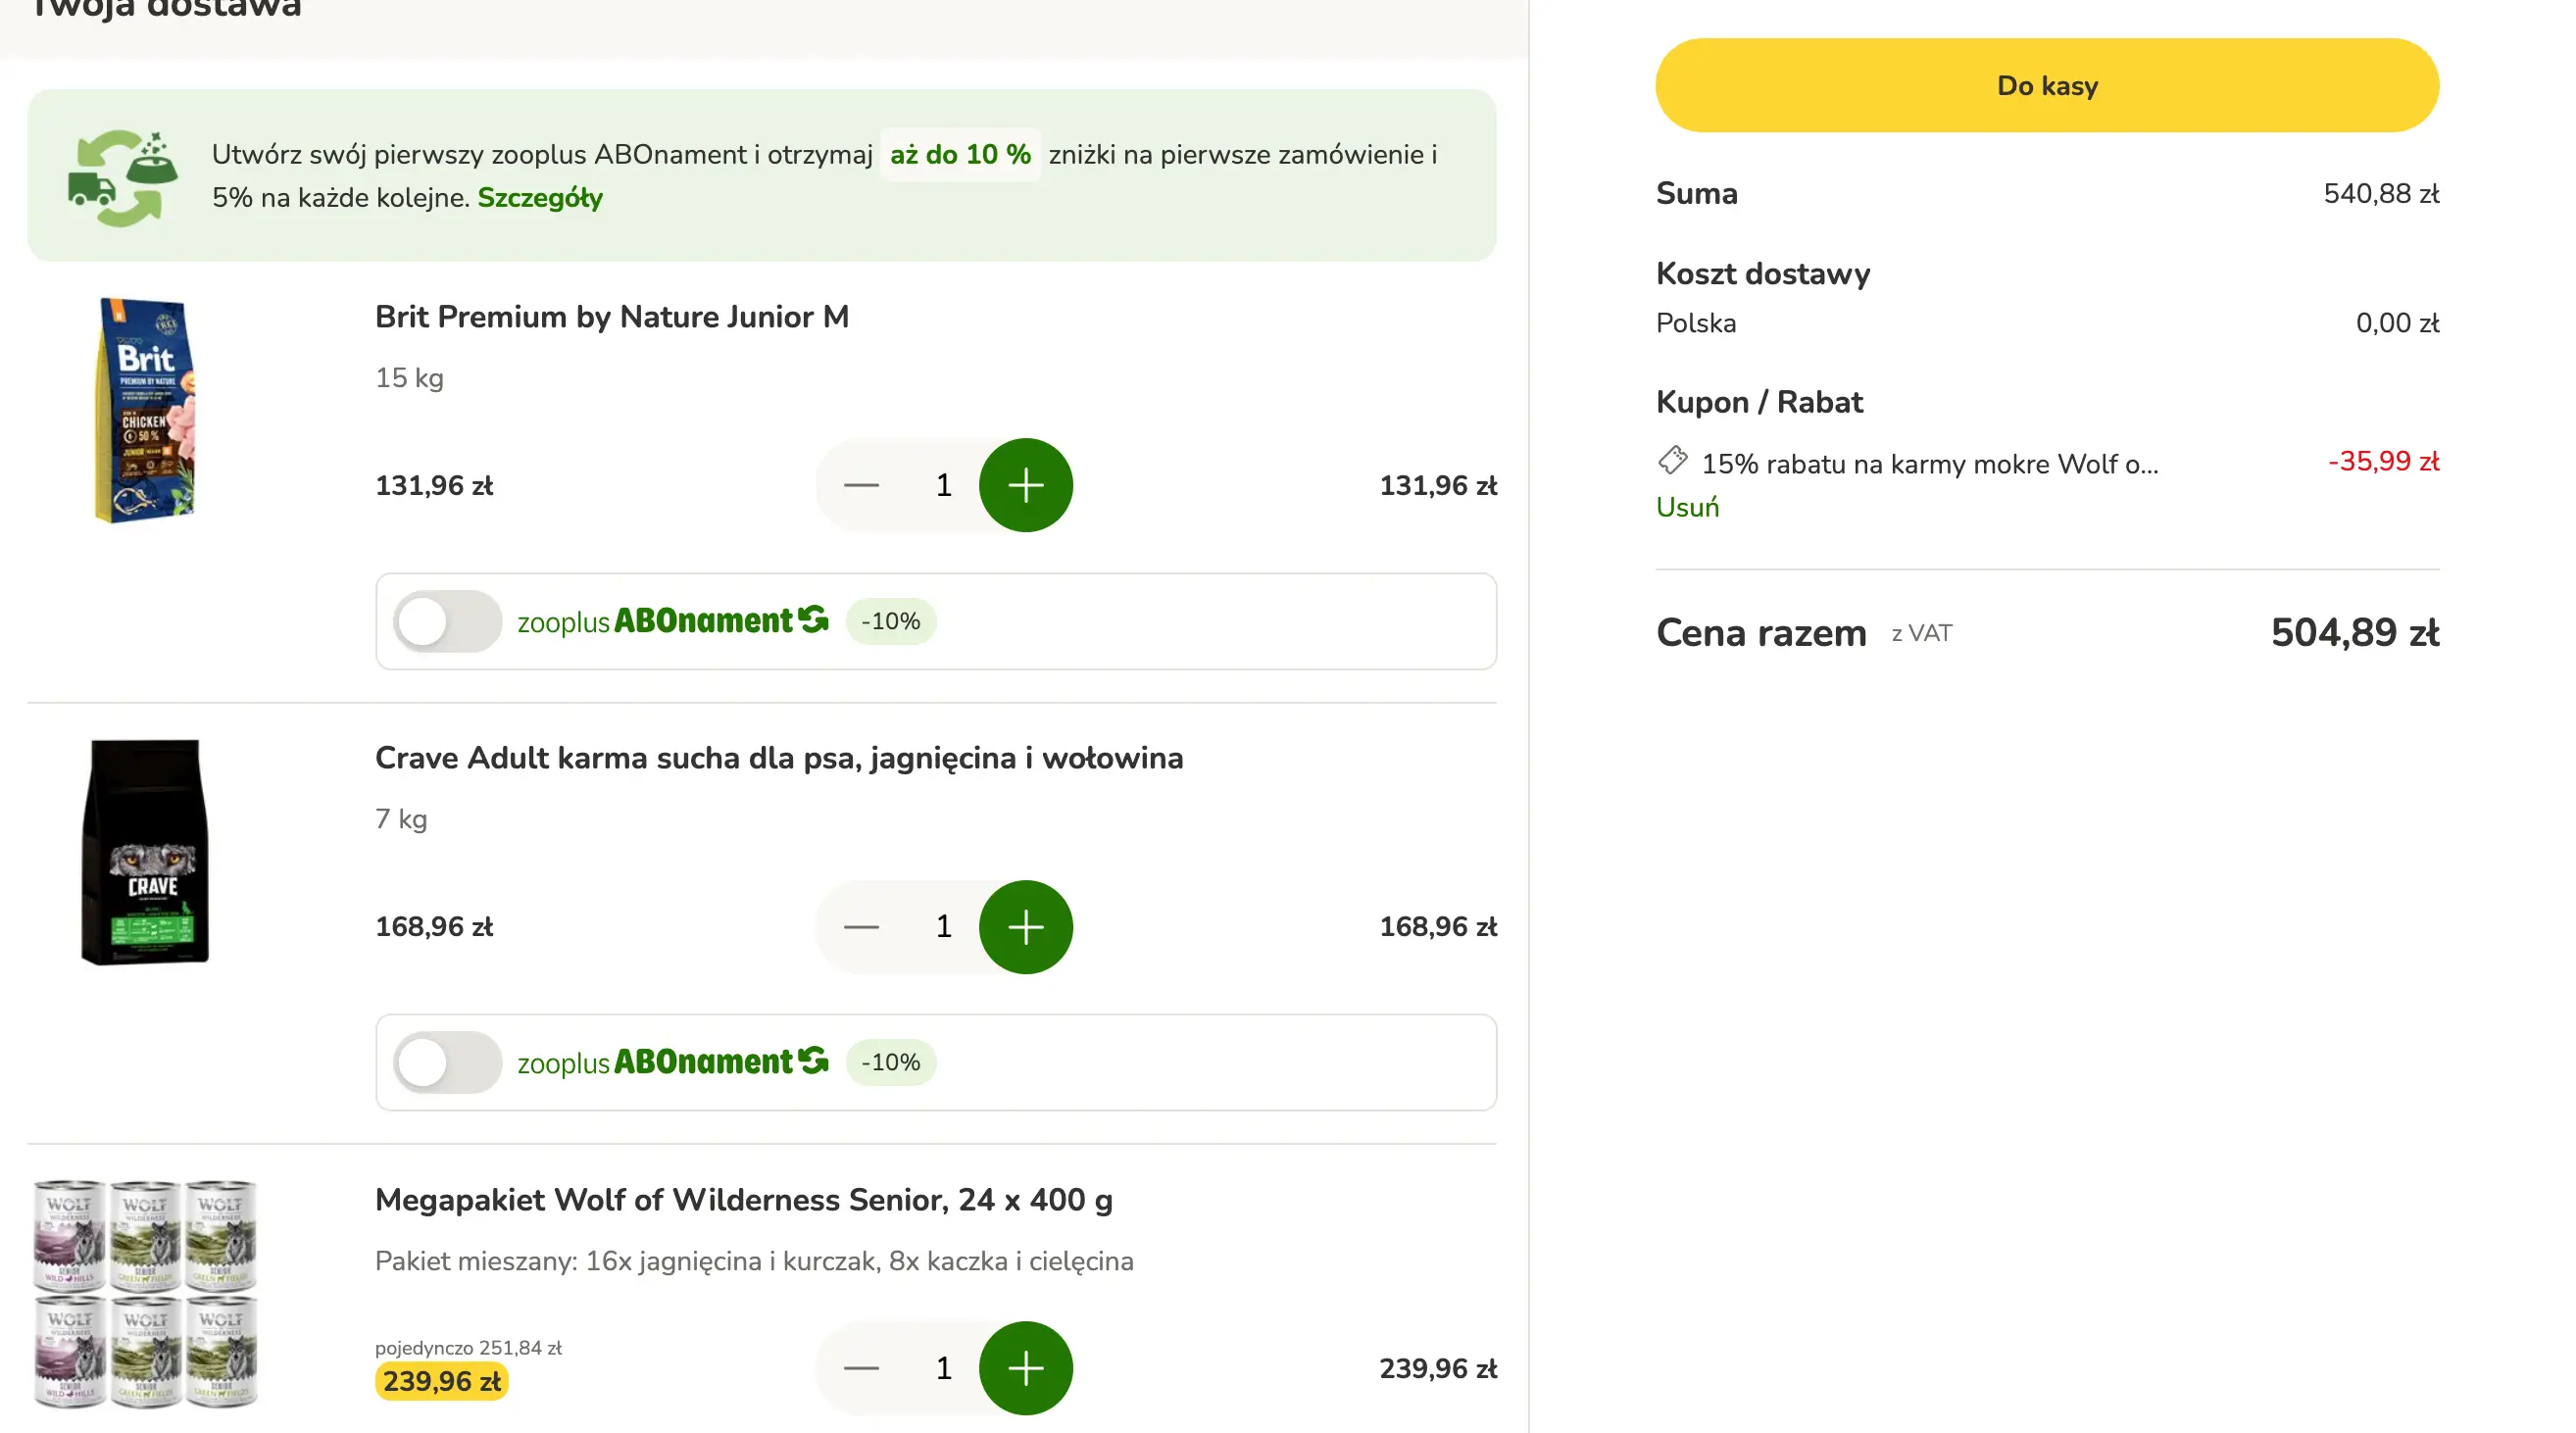Open Brit Premium by Nature Junior M title

pyautogui.click(x=611, y=317)
